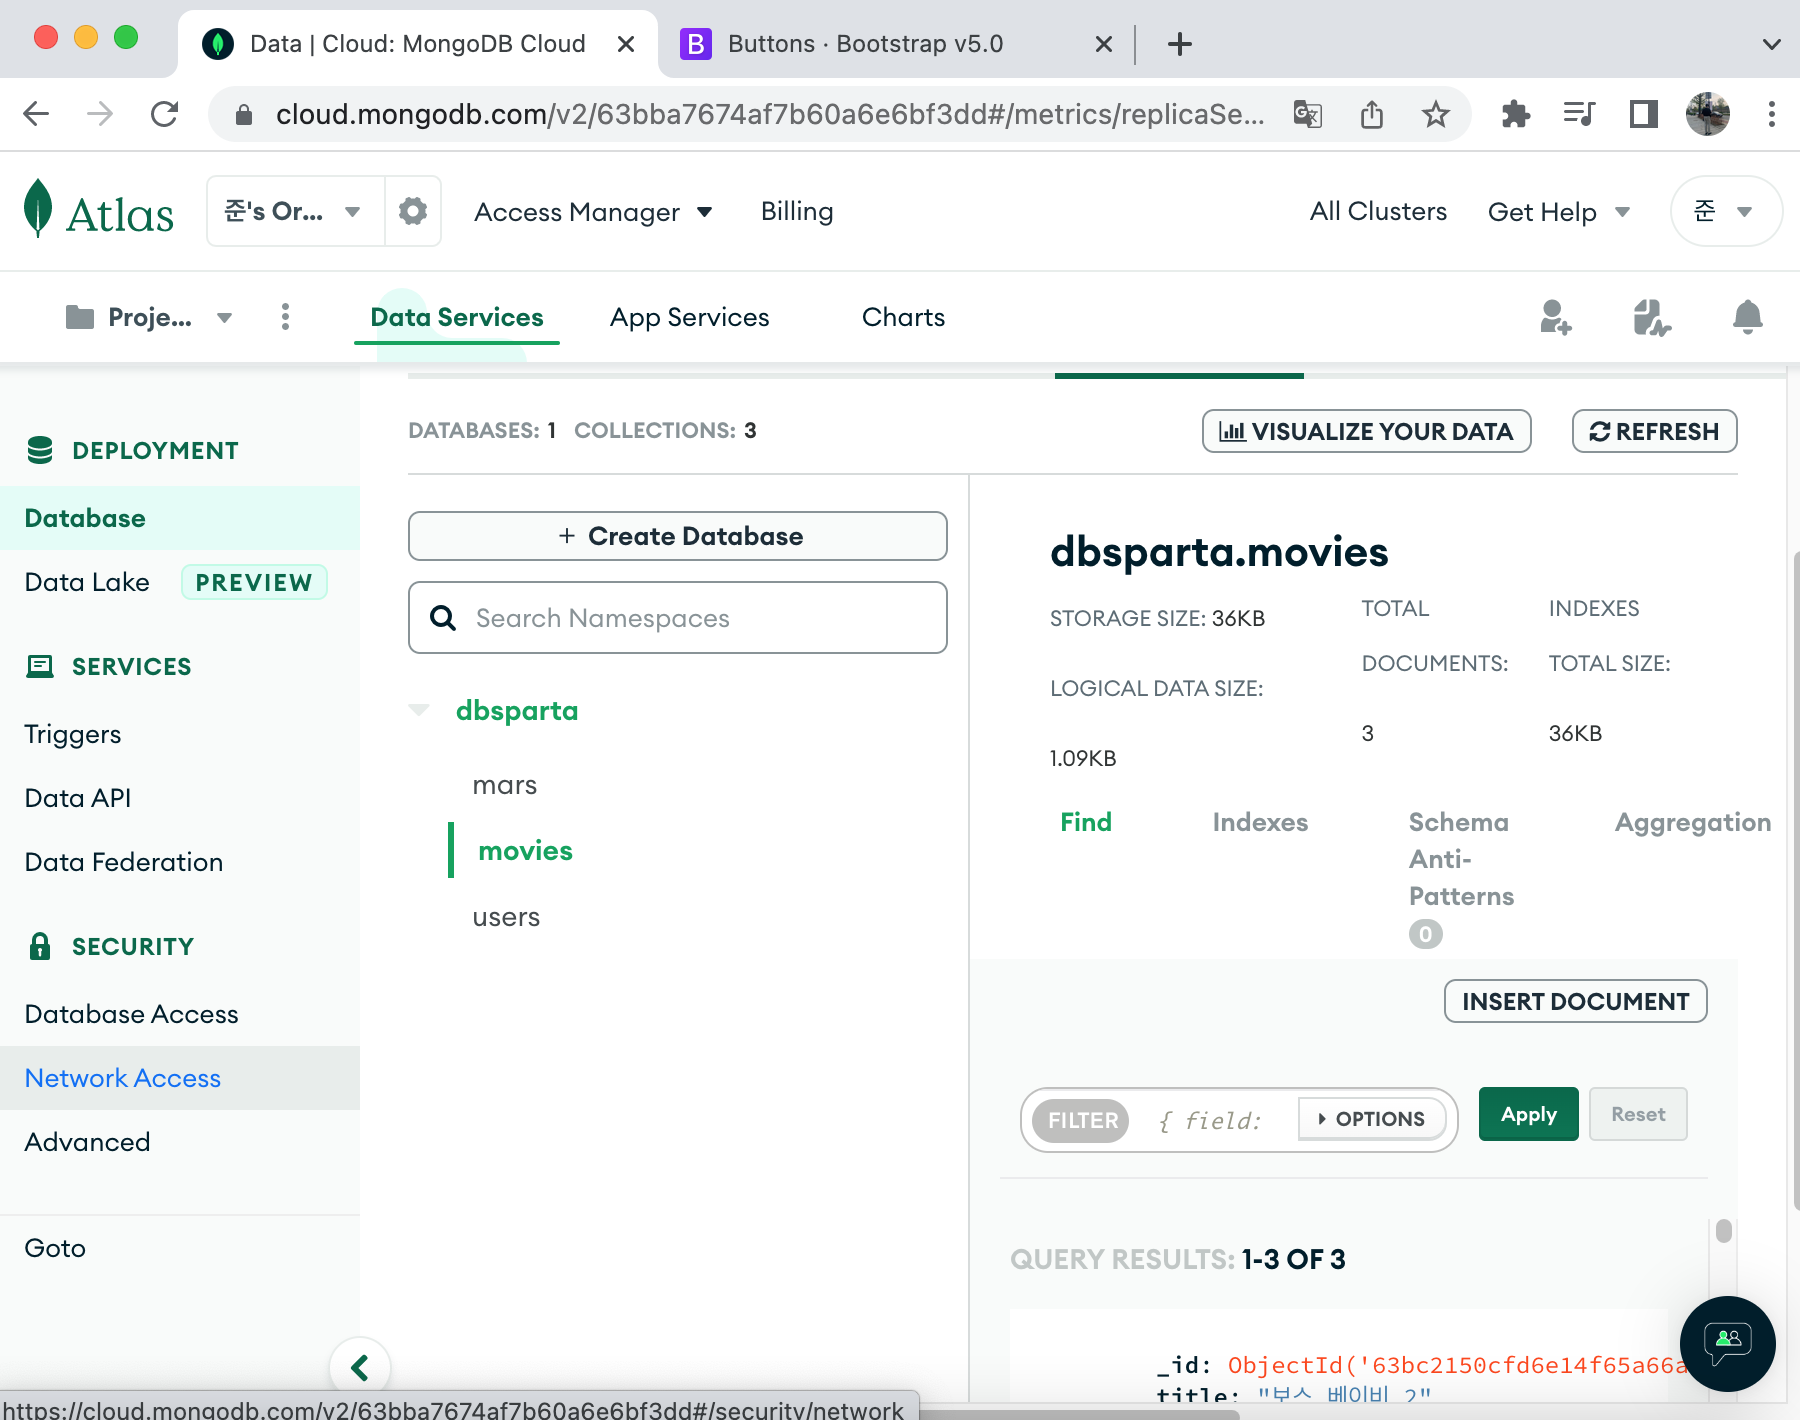Viewport: 1800px width, 1420px height.
Task: Bookmark this page with the star
Action: 1435,114
